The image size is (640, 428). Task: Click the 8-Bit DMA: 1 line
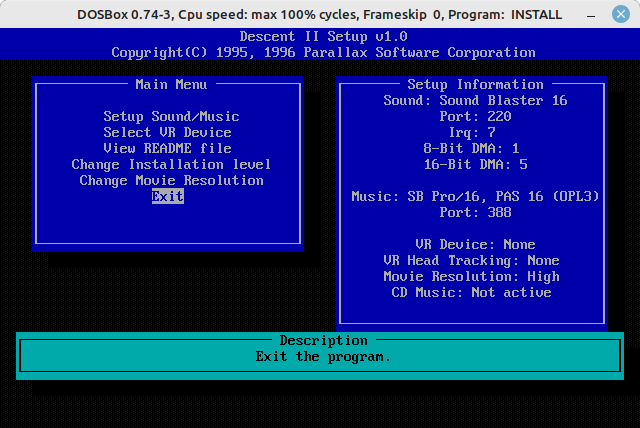click(471, 149)
